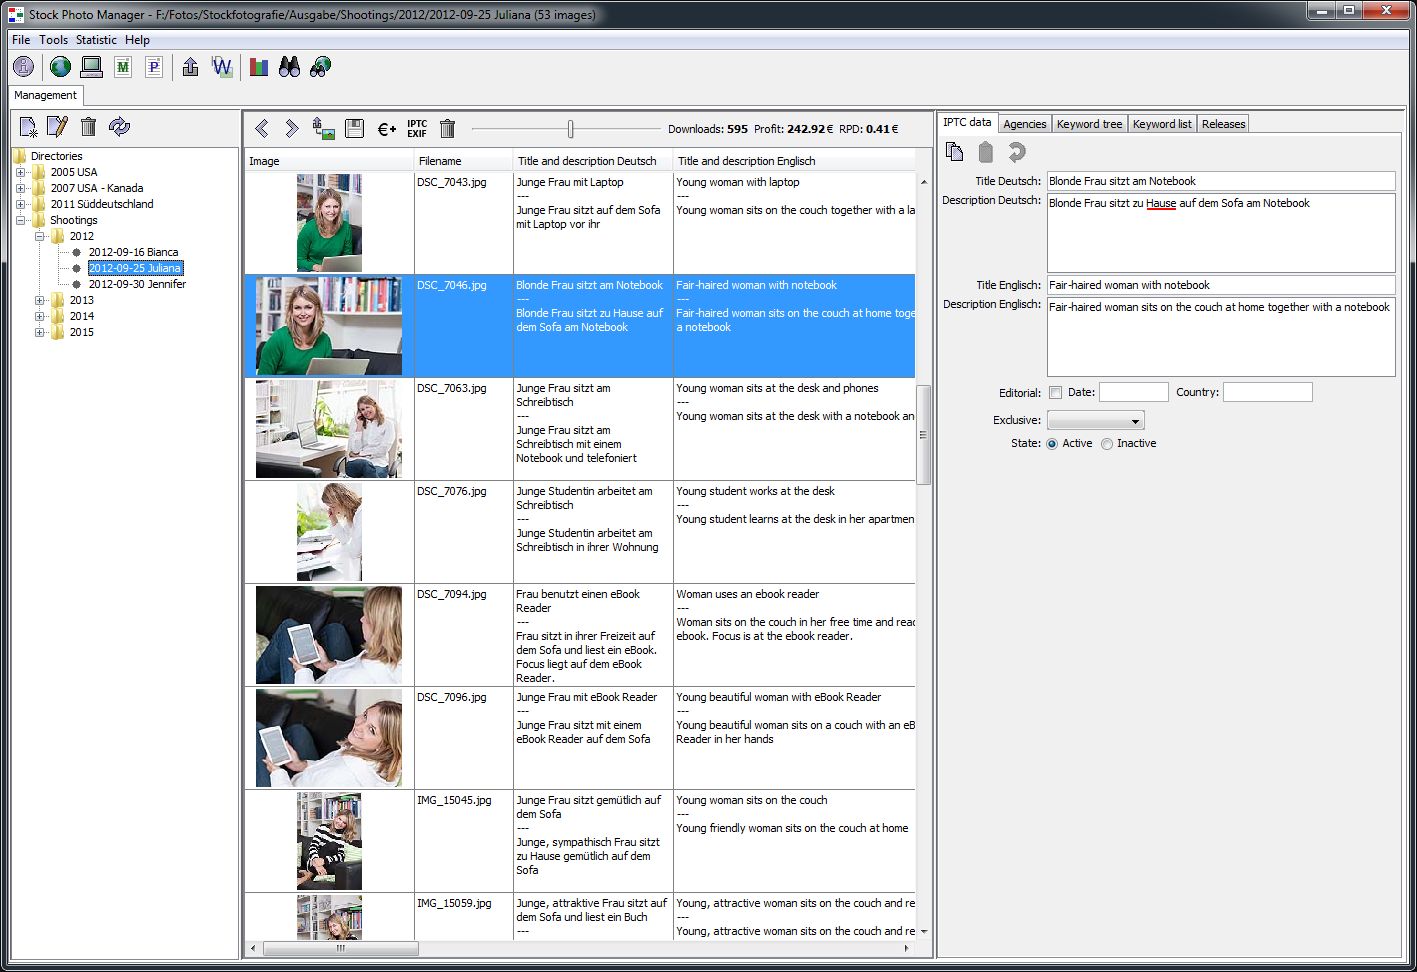Sort by the Filename column header
1417x972 pixels.
pos(464,161)
